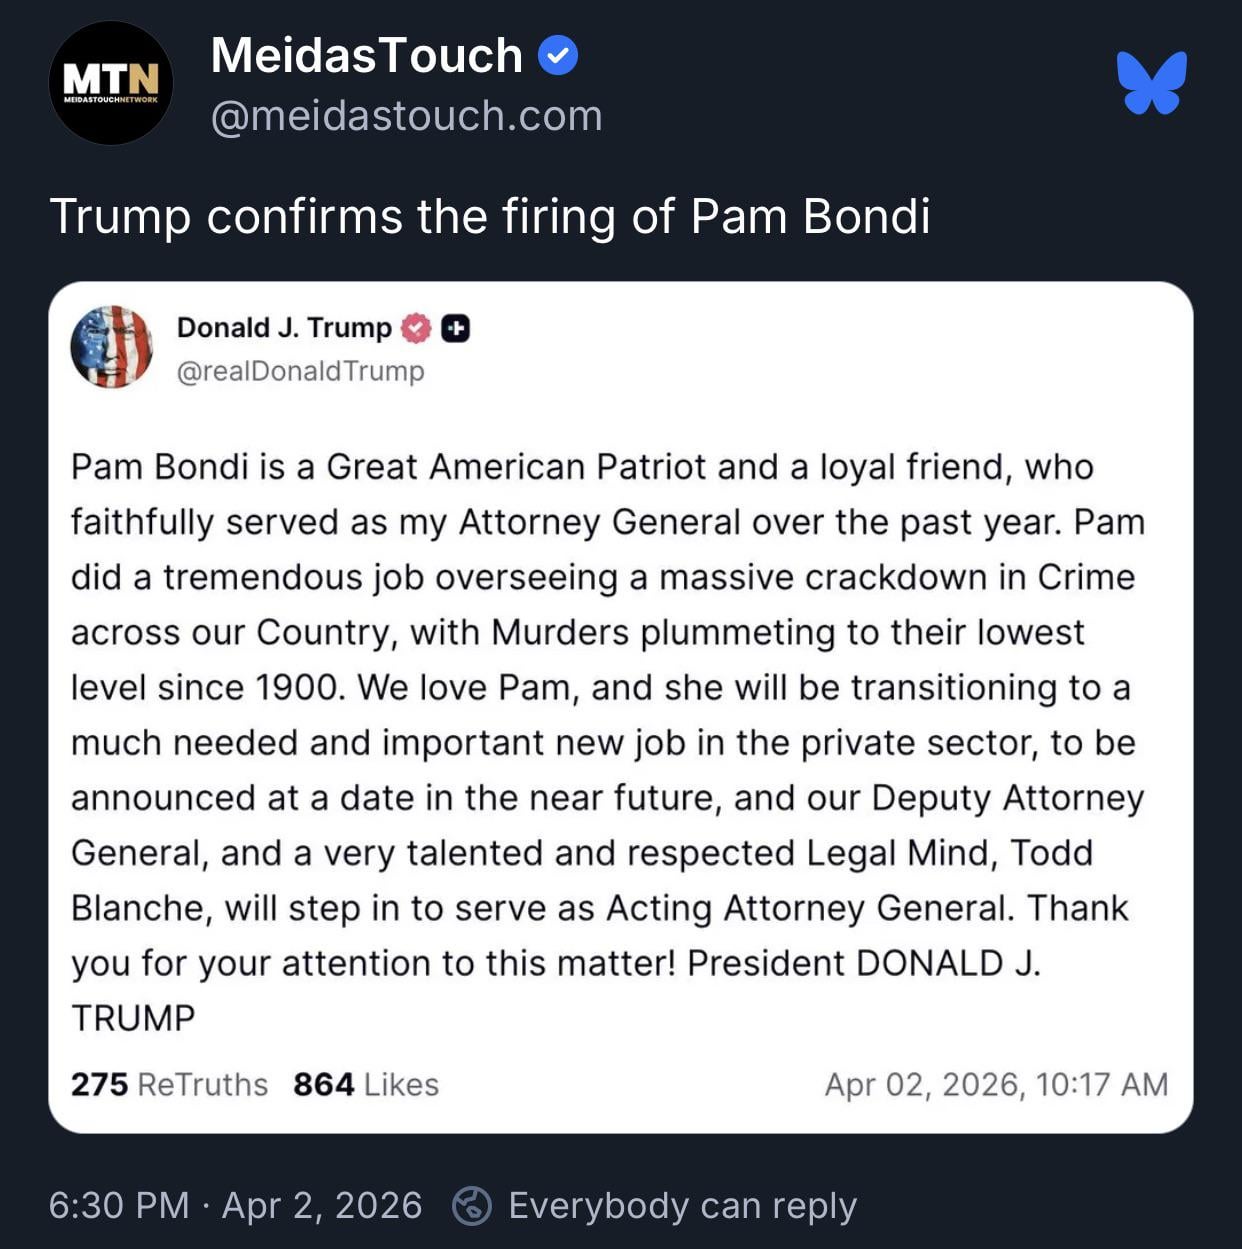Click the @meidastouch.com handle
Screen dimensions: 1242x1249
[x=406, y=116]
